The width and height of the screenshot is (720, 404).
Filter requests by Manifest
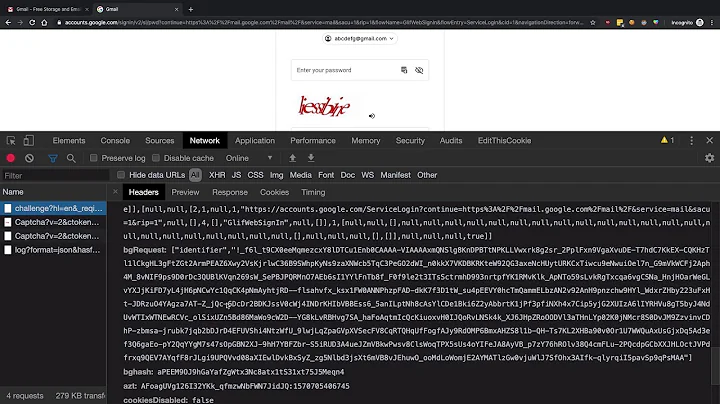395,175
